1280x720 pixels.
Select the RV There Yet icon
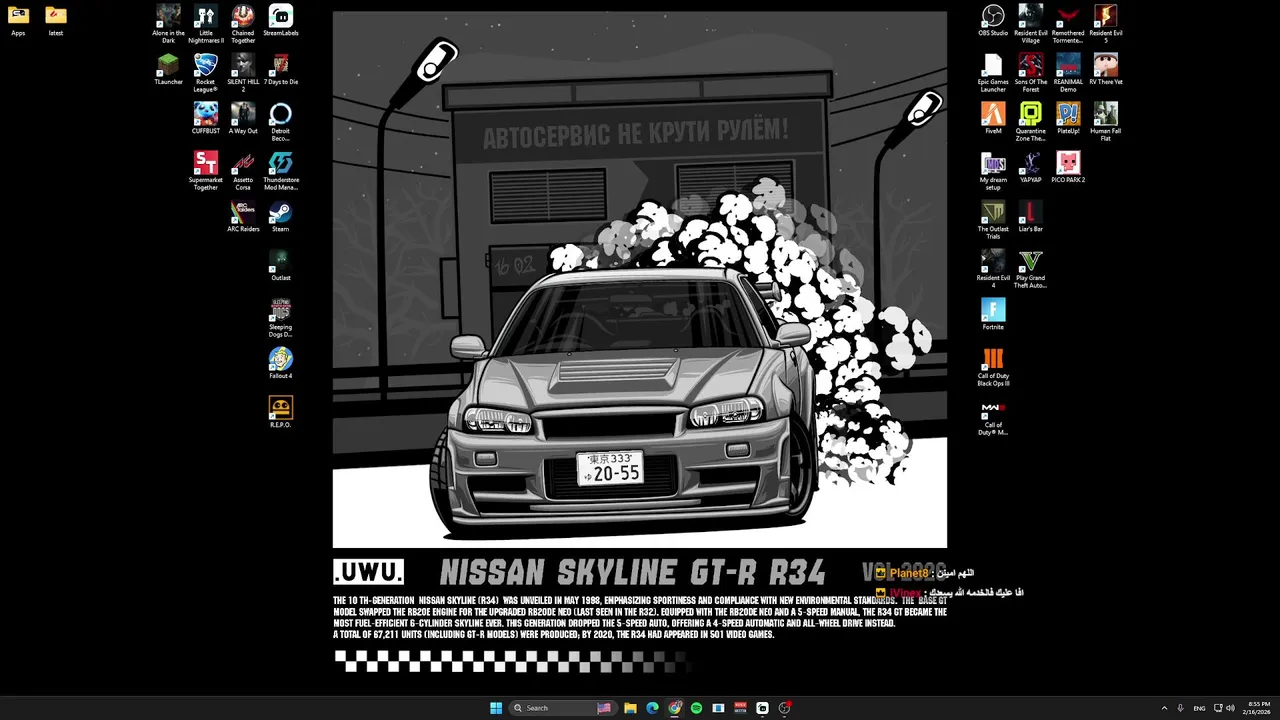(1106, 70)
